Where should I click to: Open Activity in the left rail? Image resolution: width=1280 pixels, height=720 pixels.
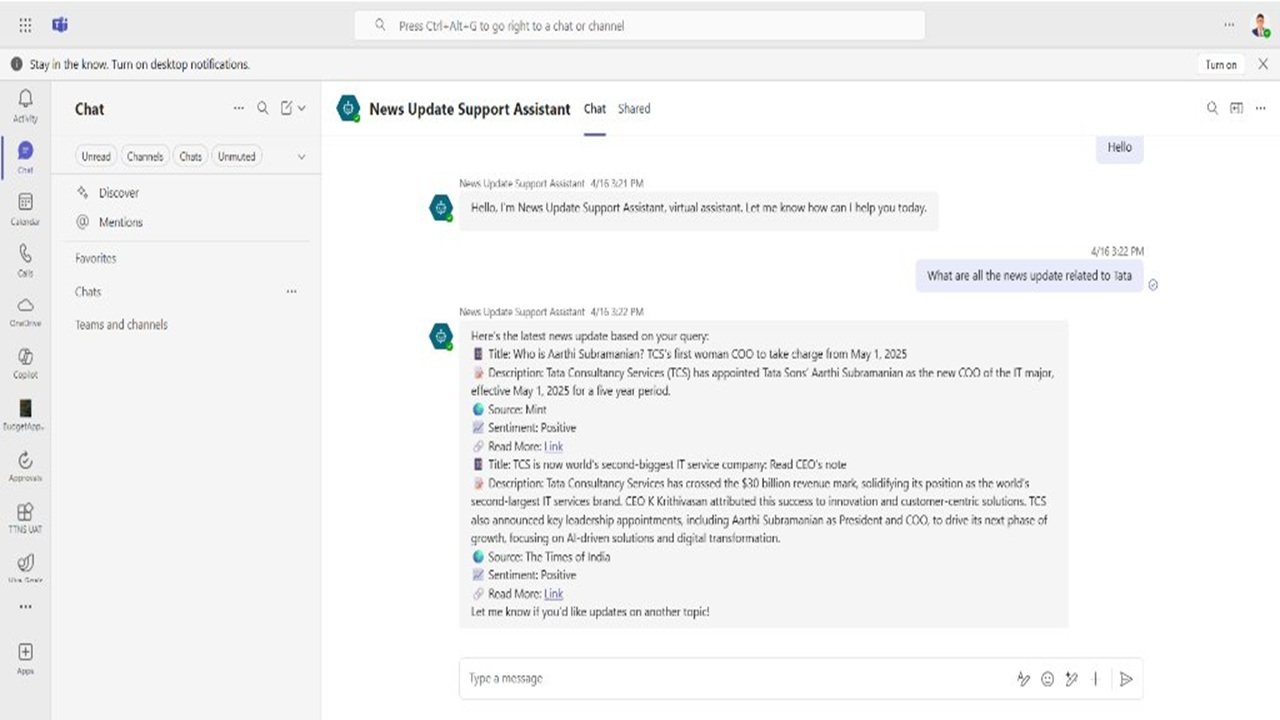(25, 105)
